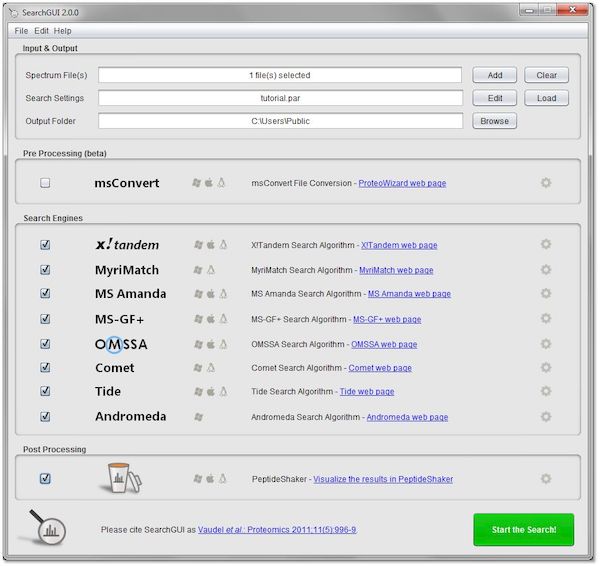The width and height of the screenshot is (600, 567).
Task: Open the X!Tandem web page link
Action: point(399,245)
